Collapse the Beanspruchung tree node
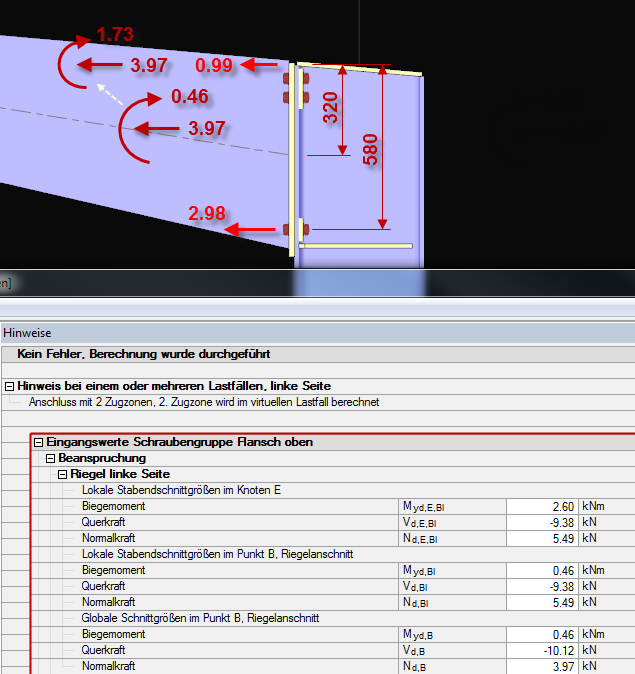This screenshot has height=674, width=635. click(x=50, y=458)
